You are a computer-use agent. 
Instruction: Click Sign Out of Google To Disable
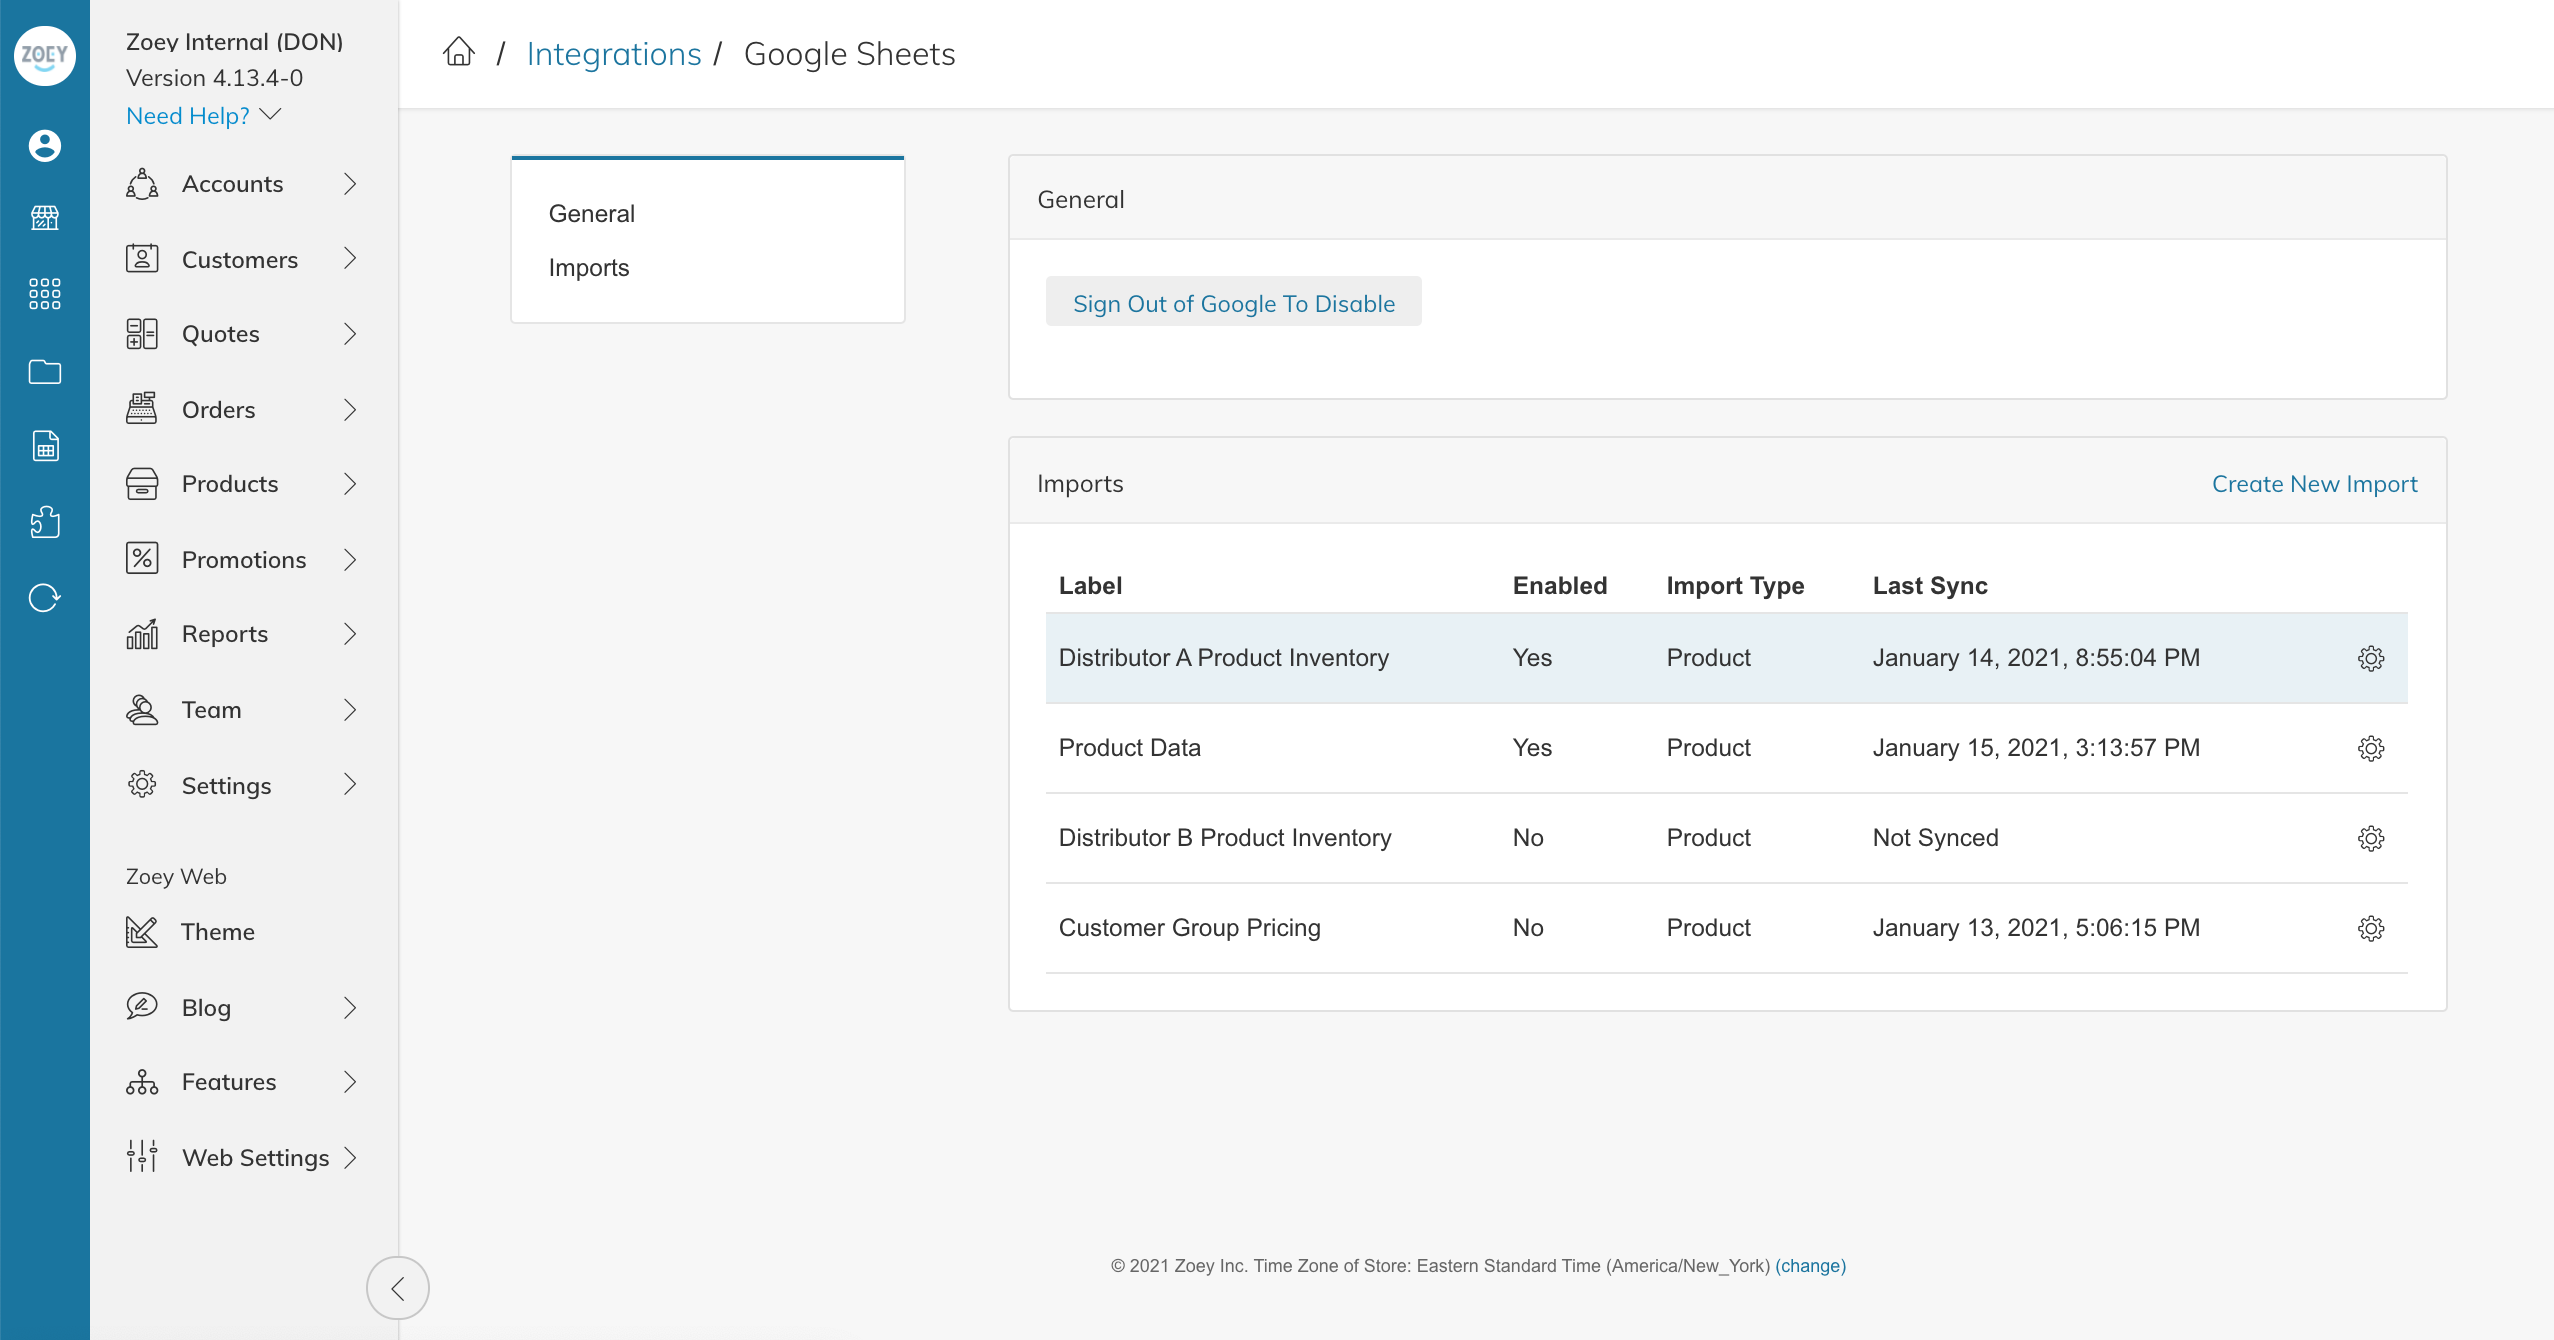coord(1233,302)
